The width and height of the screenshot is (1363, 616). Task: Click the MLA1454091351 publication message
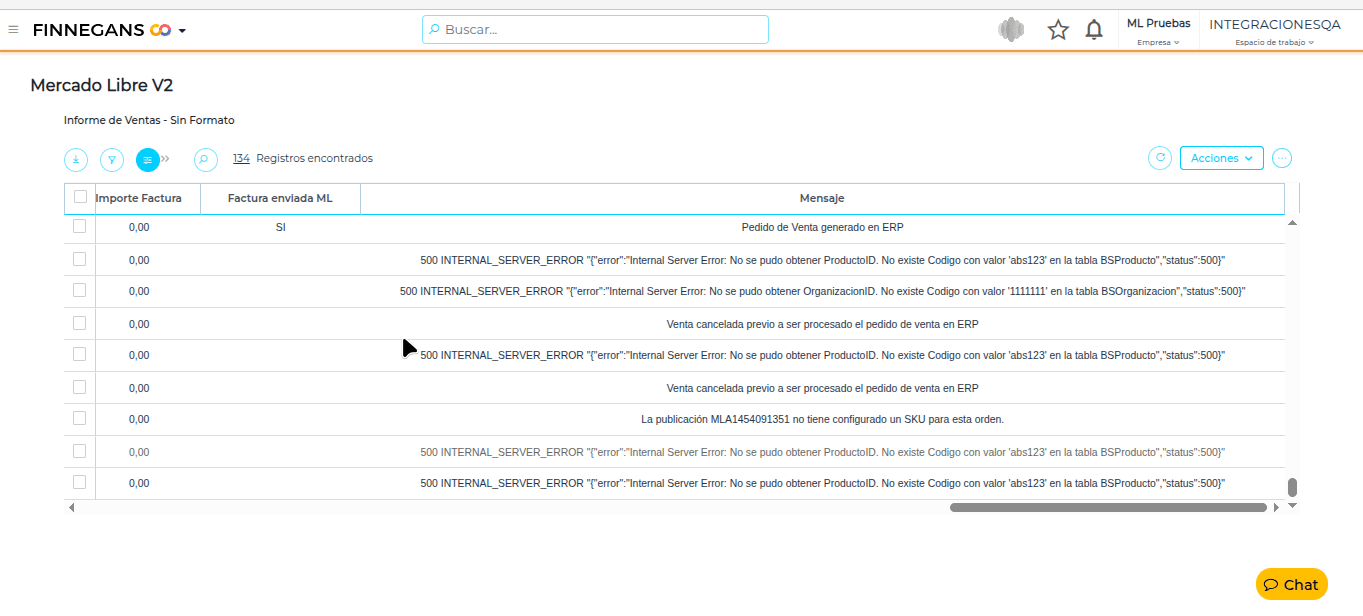click(x=822, y=419)
